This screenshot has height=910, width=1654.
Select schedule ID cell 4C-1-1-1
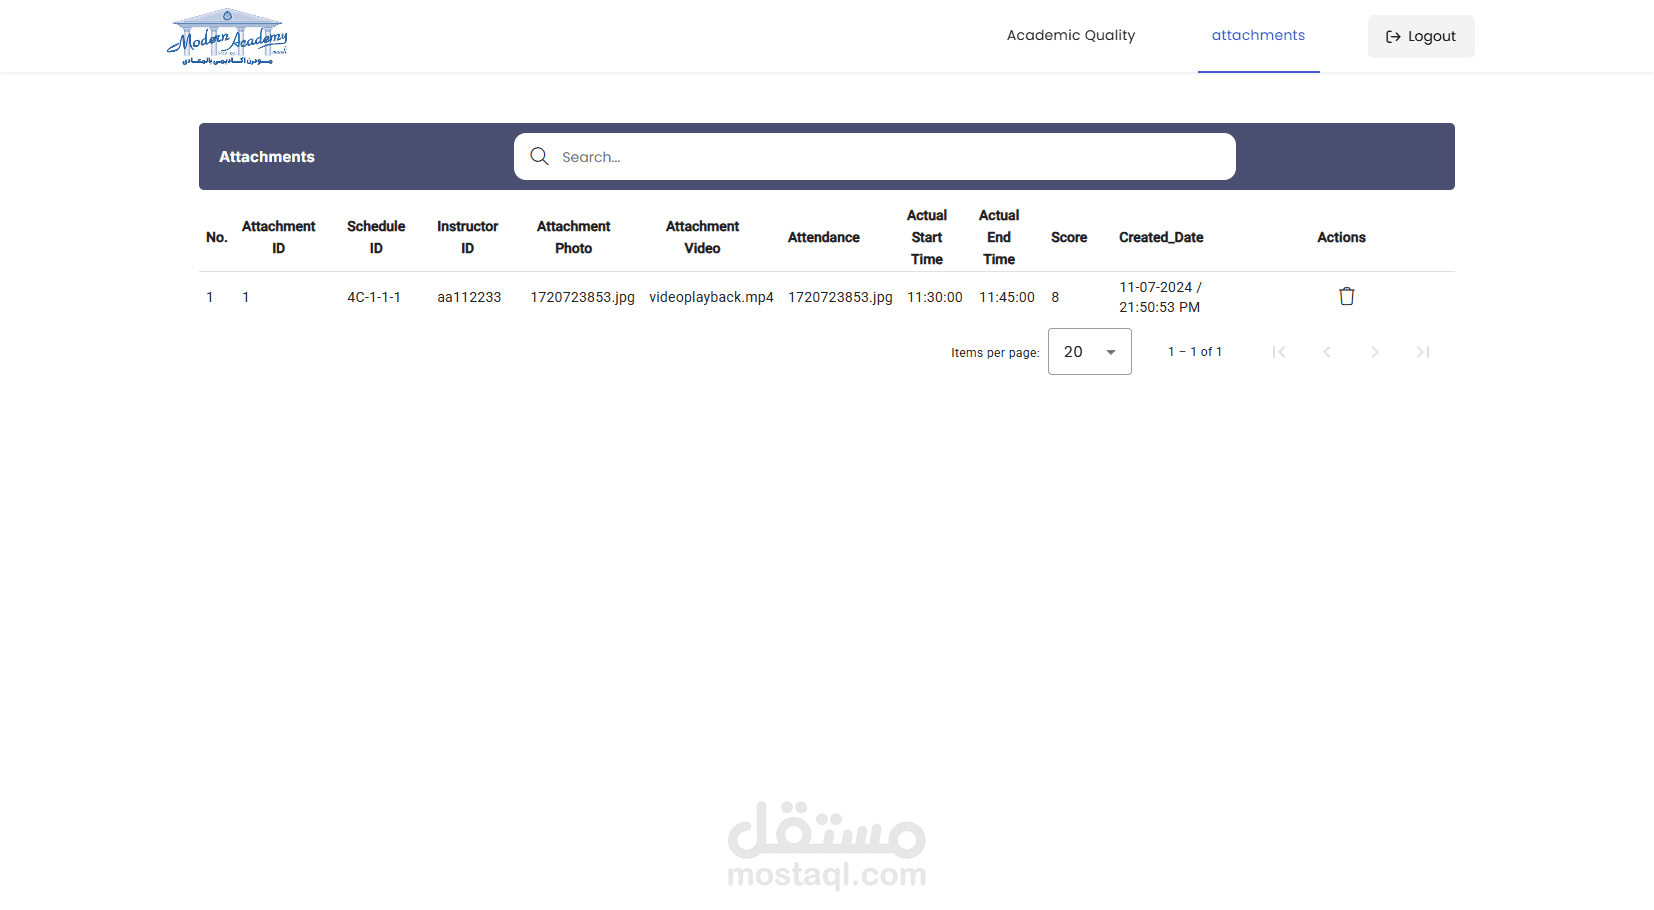tap(374, 297)
